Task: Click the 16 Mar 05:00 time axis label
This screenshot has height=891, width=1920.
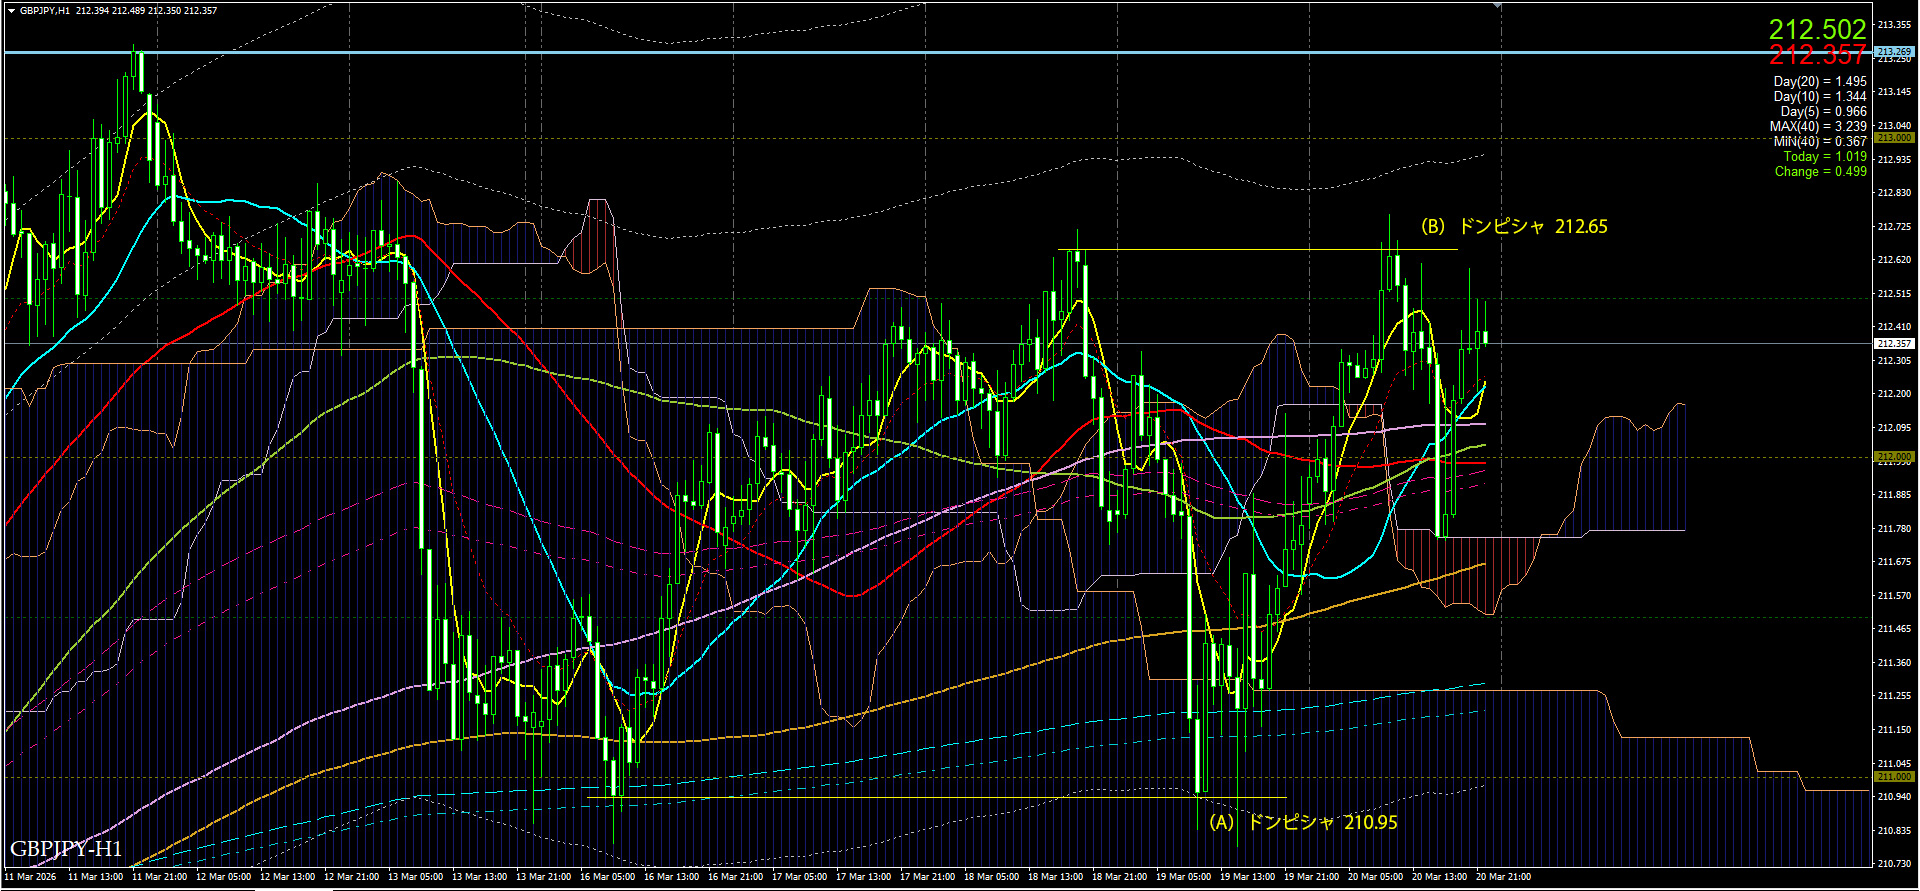Action: (x=607, y=877)
